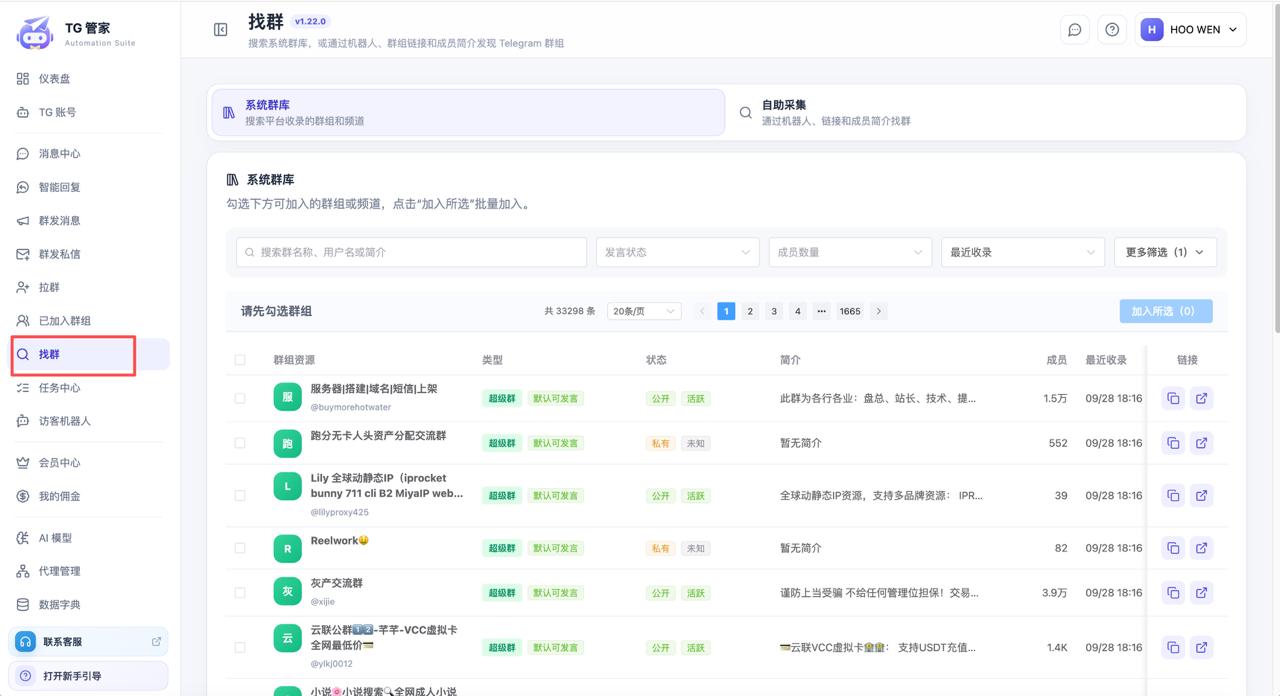This screenshot has height=696, width=1280.
Task: Open external-link icon beside 联系客服
Action: (156, 642)
